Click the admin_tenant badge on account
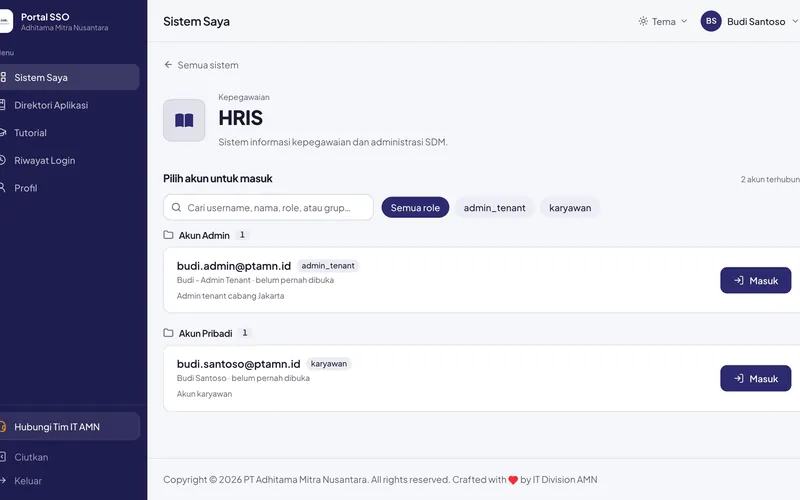 pos(328,266)
